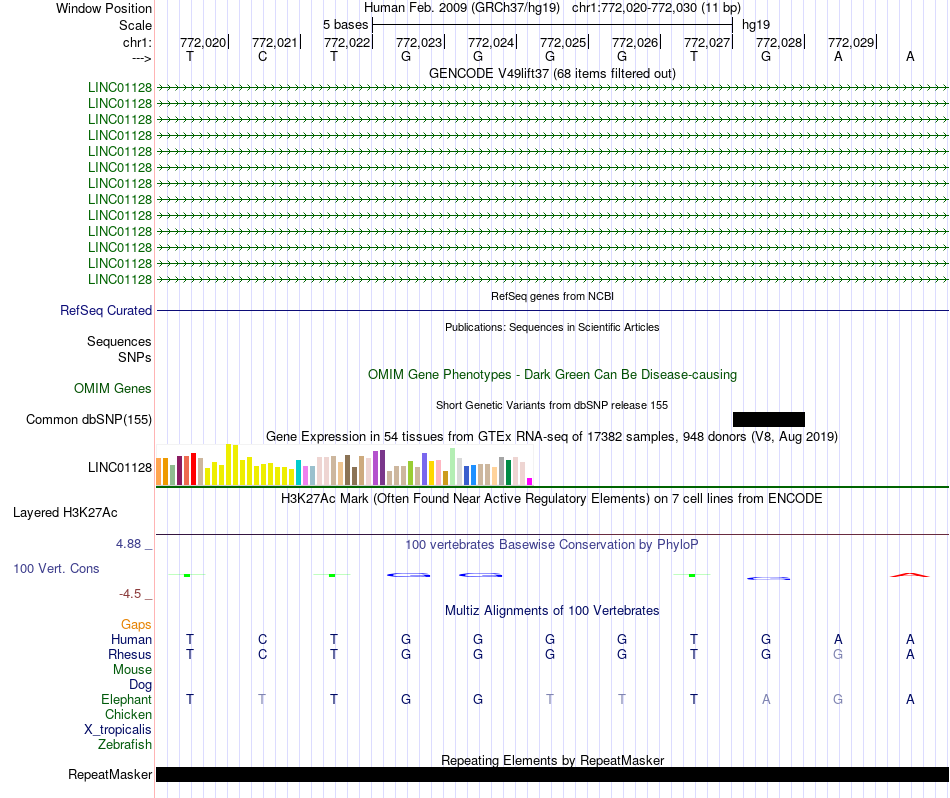Open the H3K27Ac Mark track title
This screenshot has height=798, width=950.
pos(552,499)
